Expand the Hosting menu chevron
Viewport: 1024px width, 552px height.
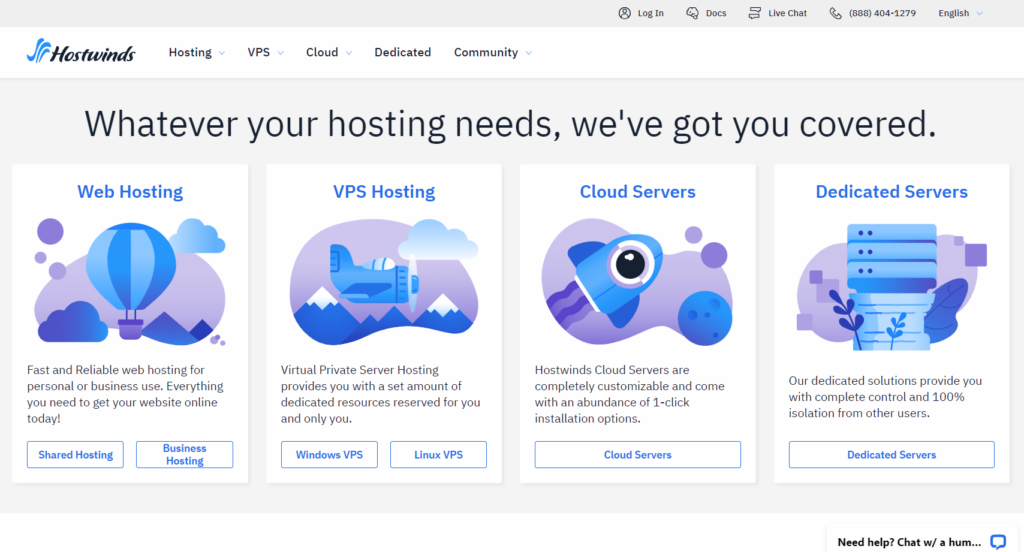pyautogui.click(x=222, y=53)
